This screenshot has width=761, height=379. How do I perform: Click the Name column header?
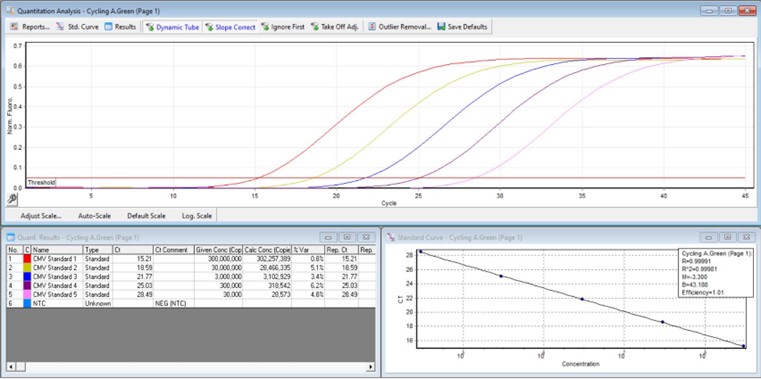57,250
